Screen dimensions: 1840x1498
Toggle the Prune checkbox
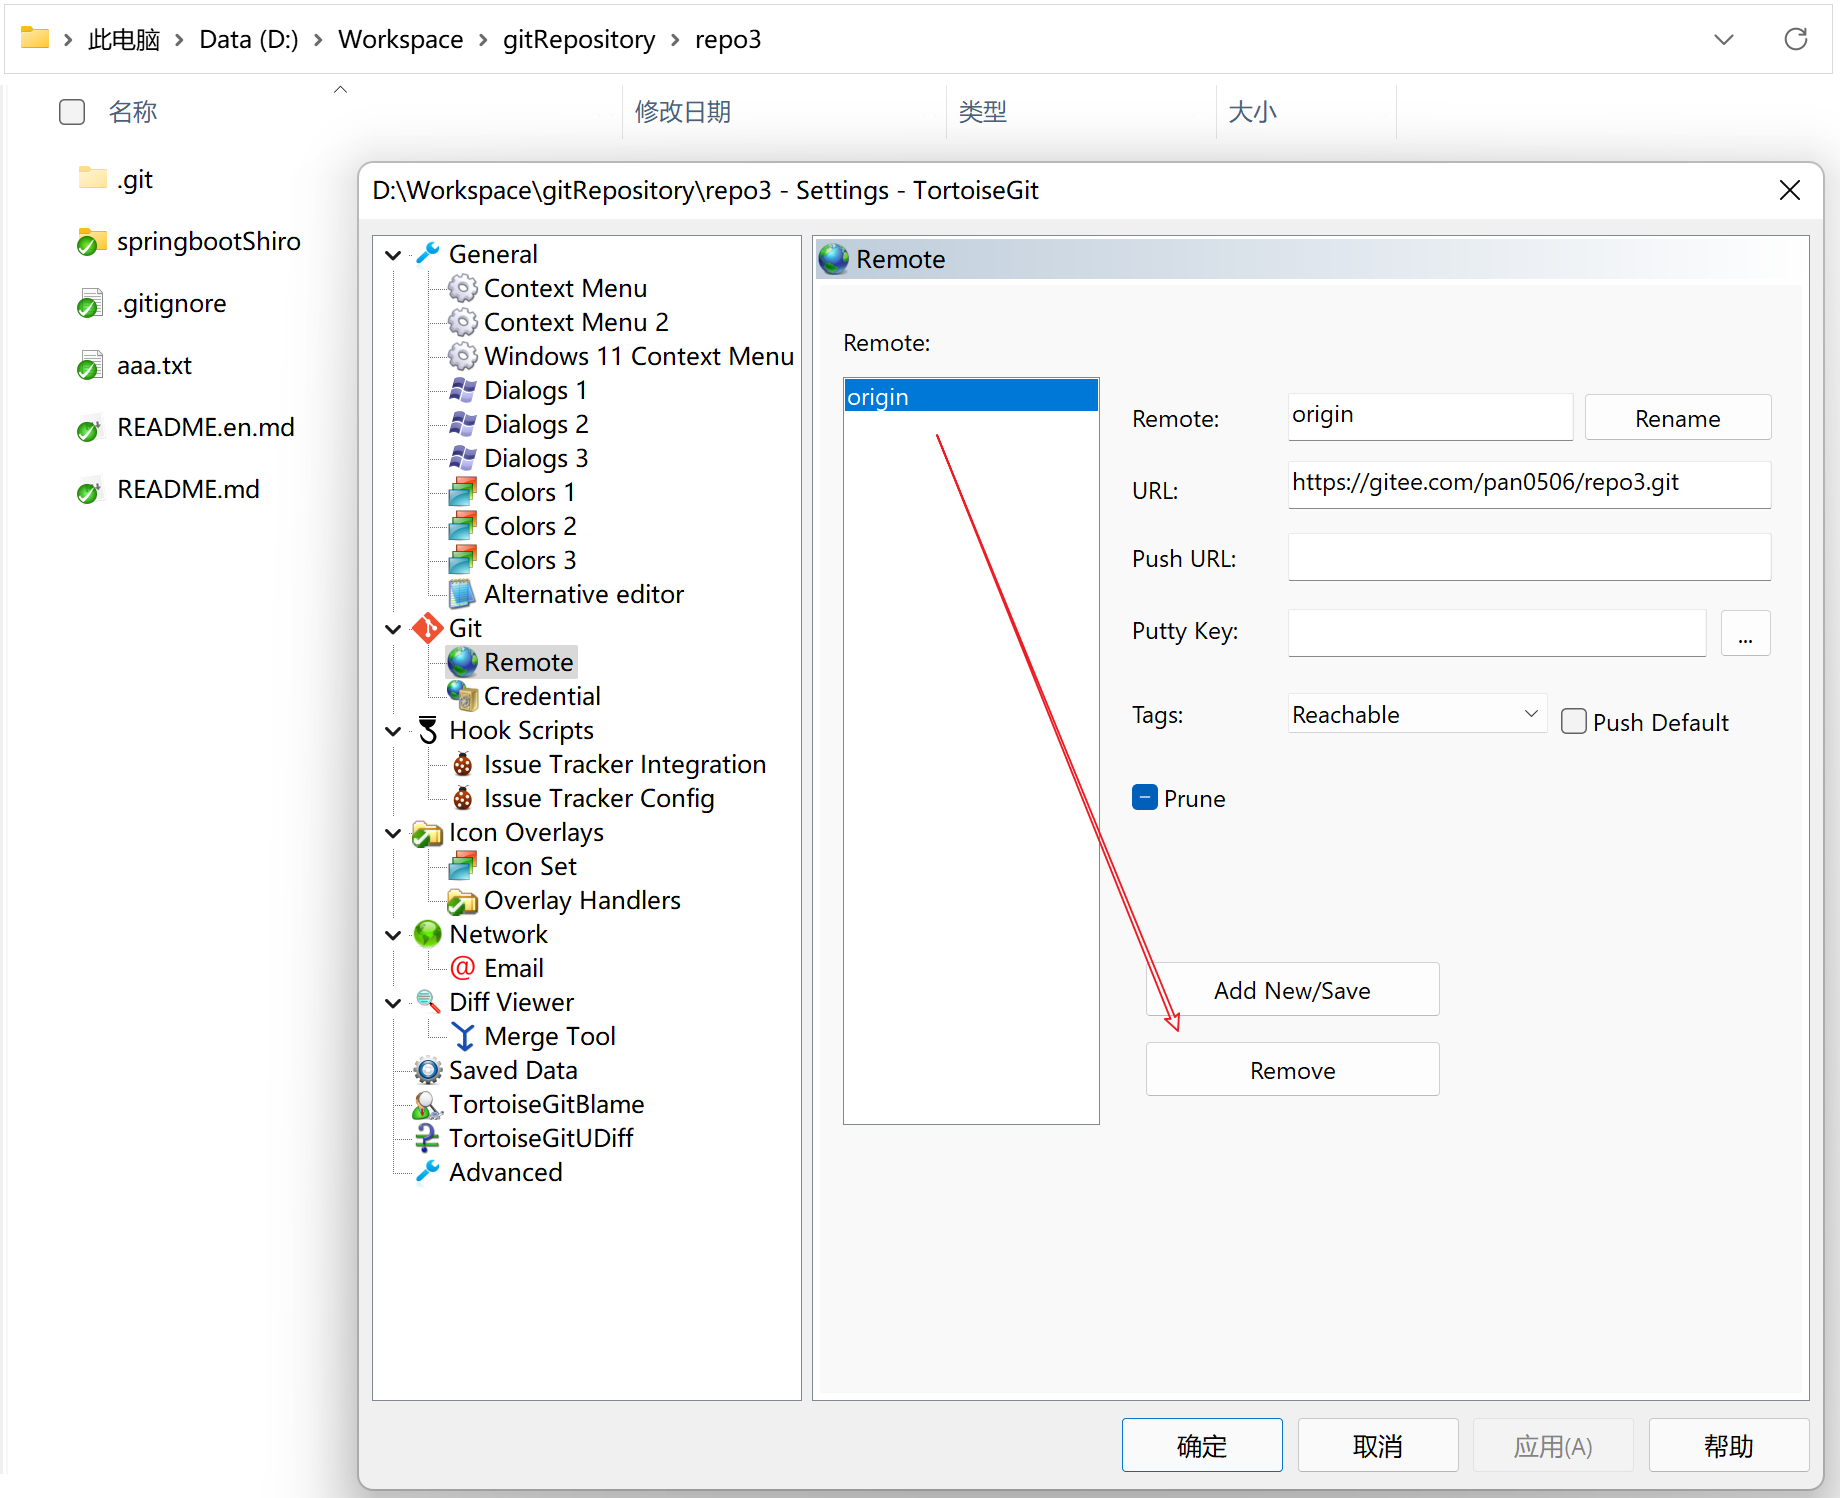tap(1145, 797)
